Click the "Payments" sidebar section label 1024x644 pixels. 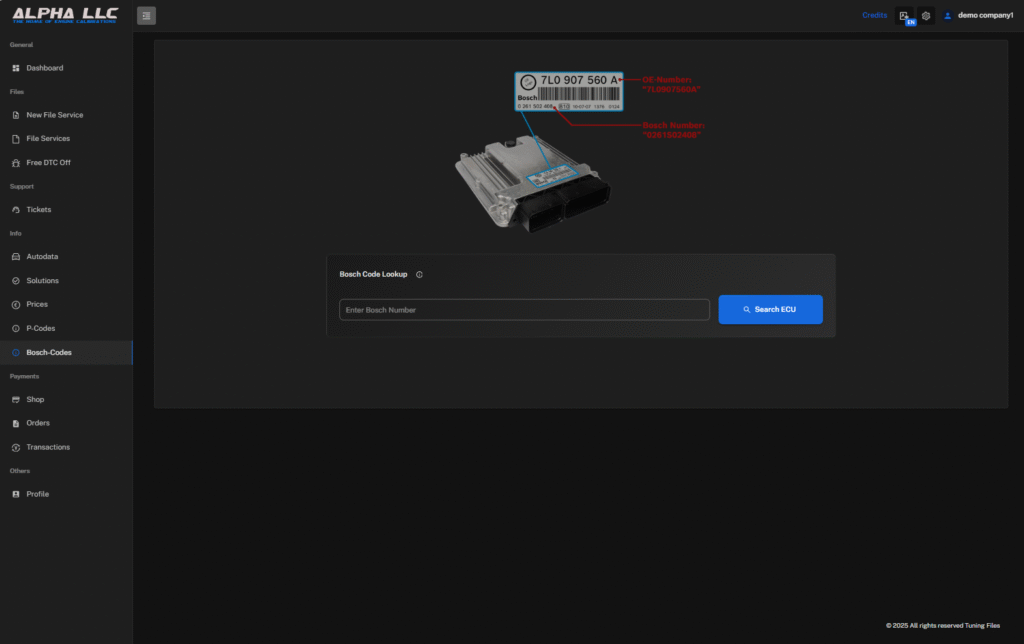[24, 377]
